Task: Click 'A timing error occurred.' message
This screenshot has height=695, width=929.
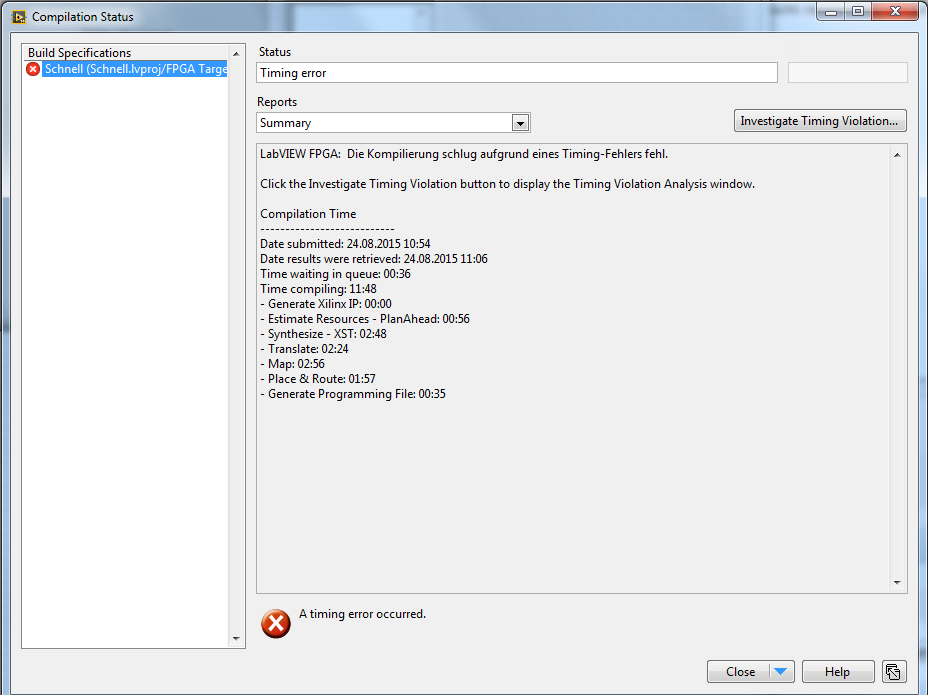Action: (362, 614)
